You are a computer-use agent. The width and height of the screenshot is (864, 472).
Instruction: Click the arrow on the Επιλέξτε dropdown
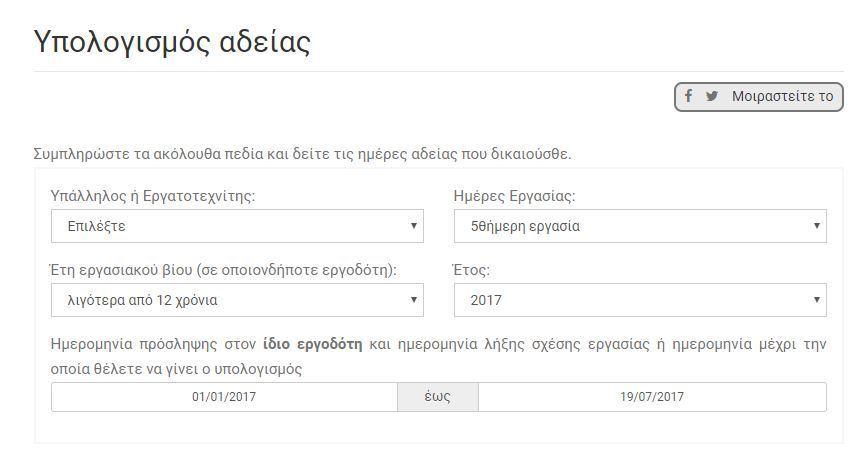[414, 226]
